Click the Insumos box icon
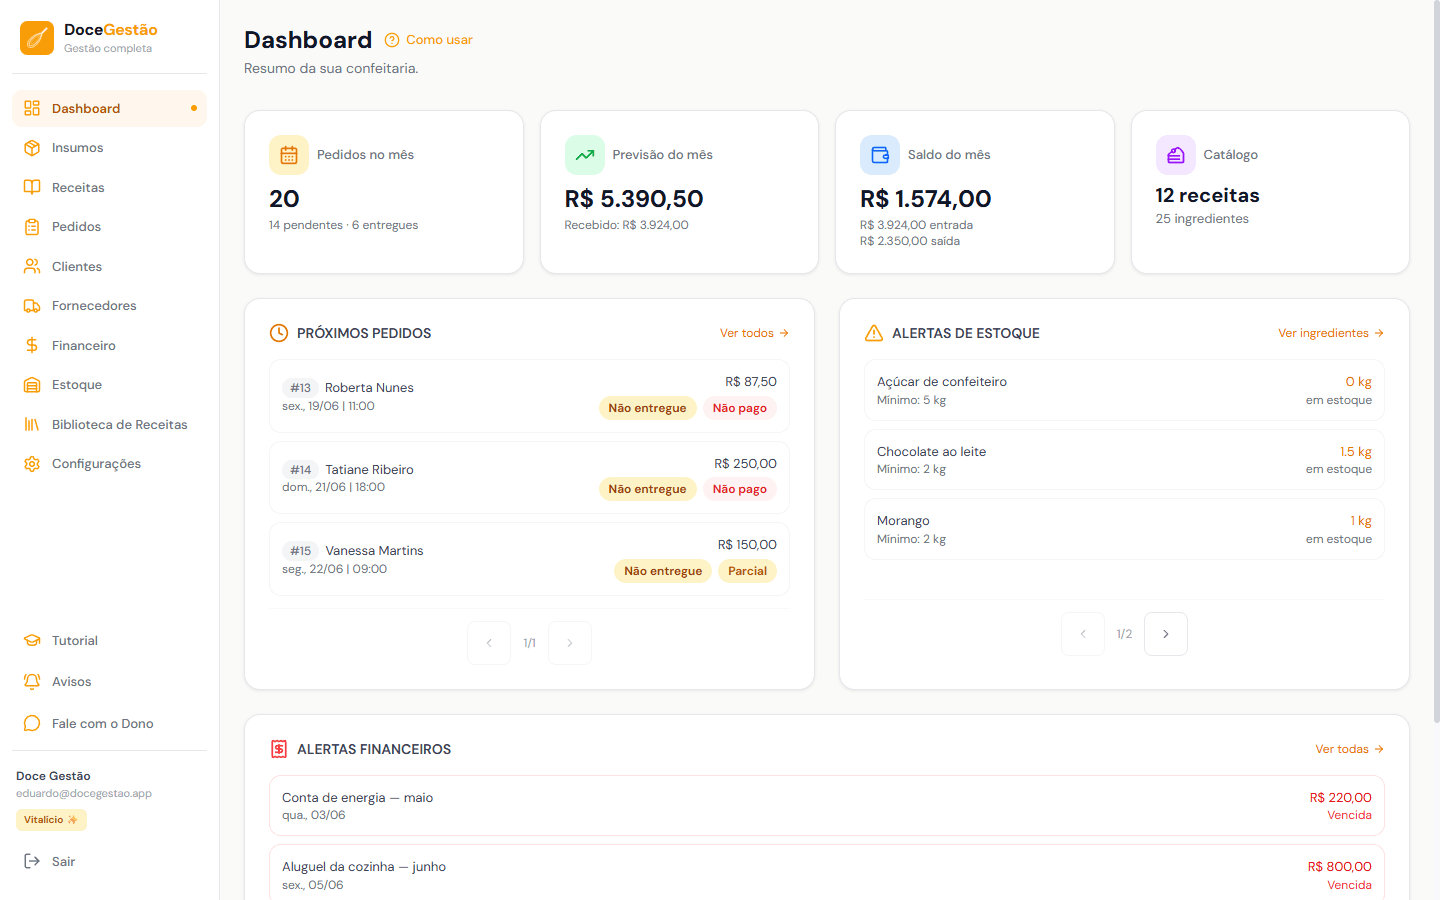 coord(32,148)
